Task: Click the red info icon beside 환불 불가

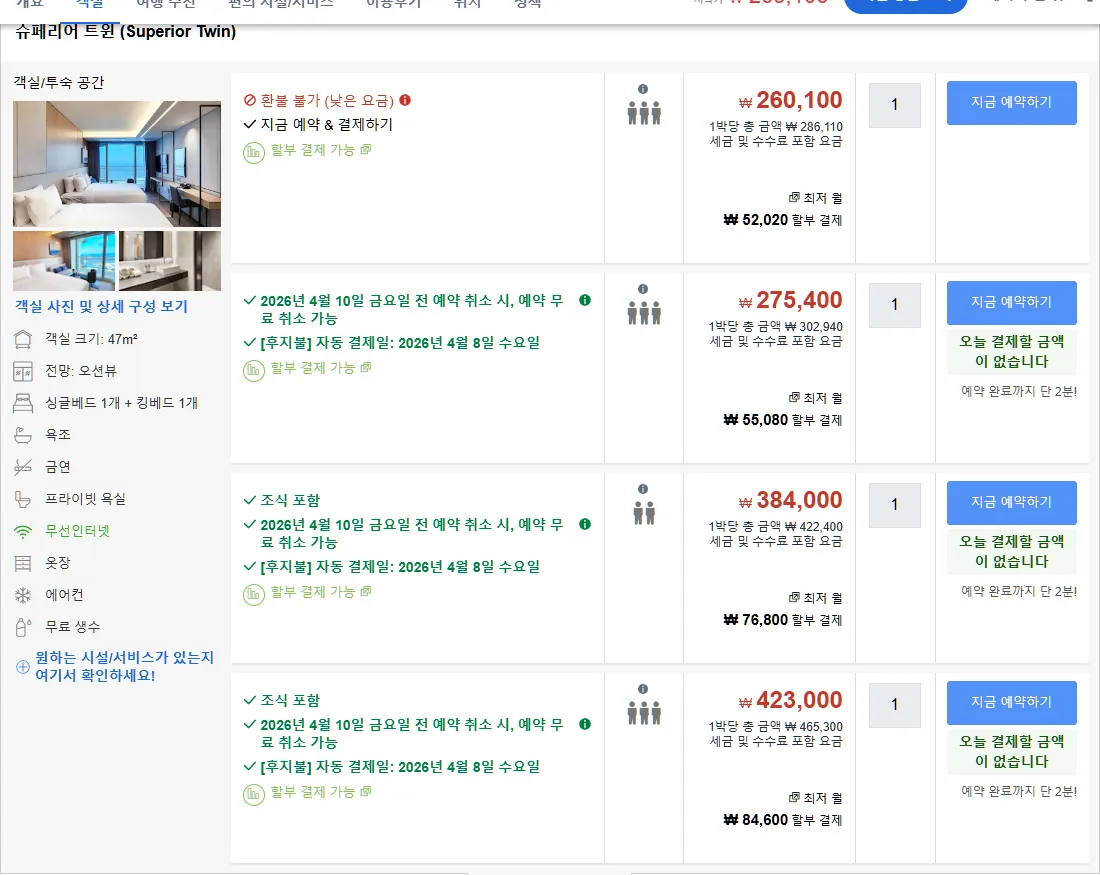Action: 405,100
